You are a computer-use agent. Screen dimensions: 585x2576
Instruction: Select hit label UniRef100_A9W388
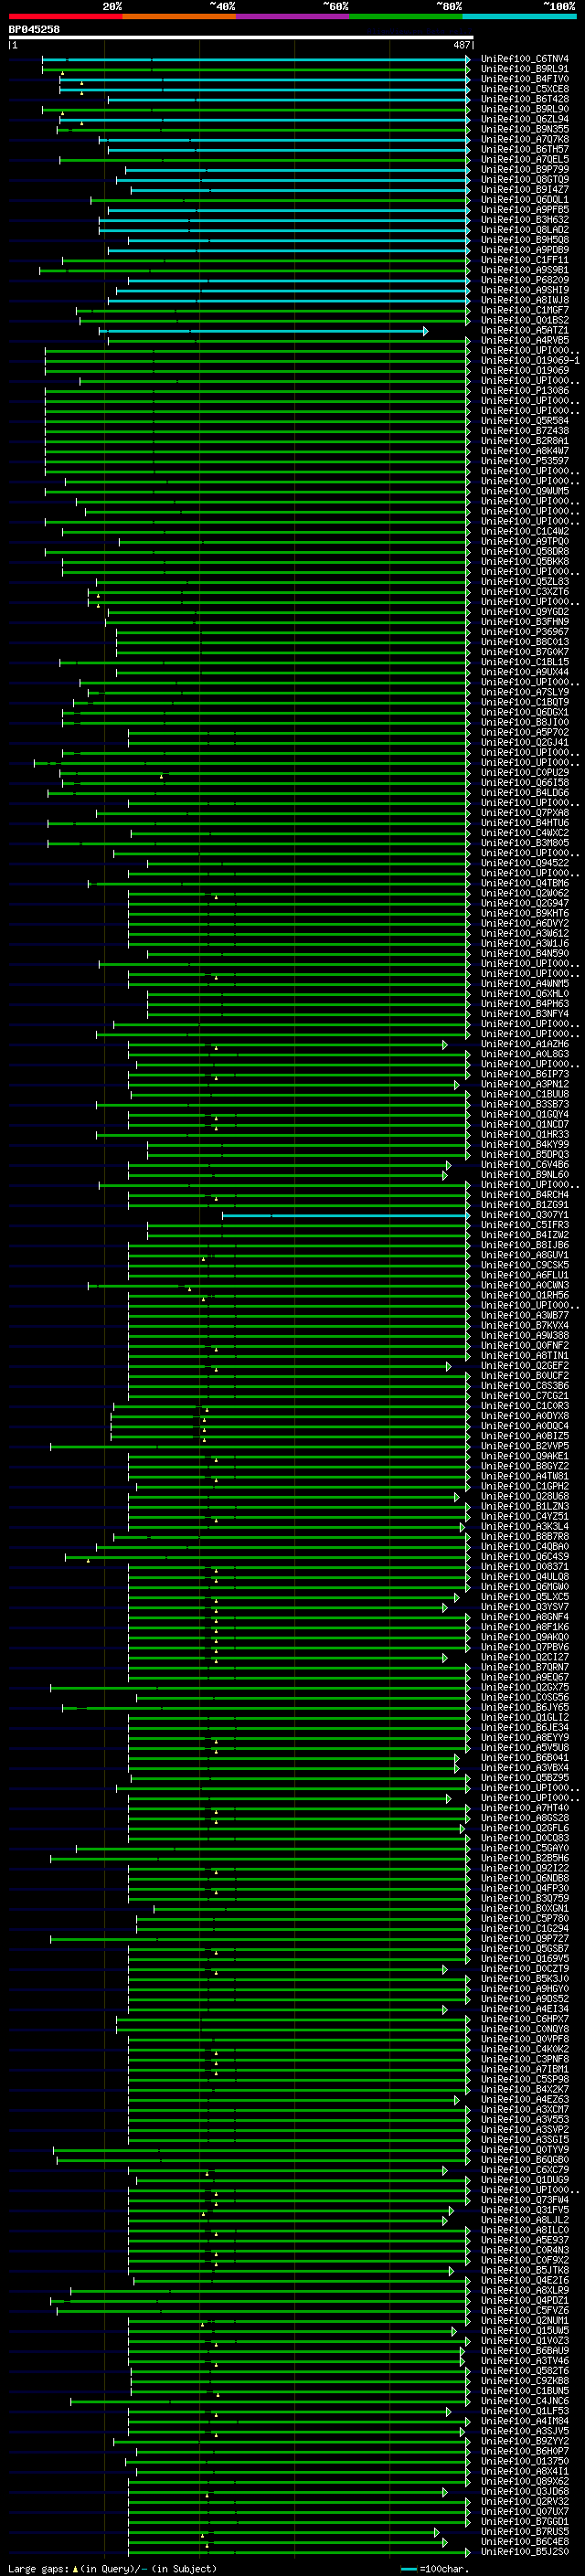pyautogui.click(x=525, y=1336)
